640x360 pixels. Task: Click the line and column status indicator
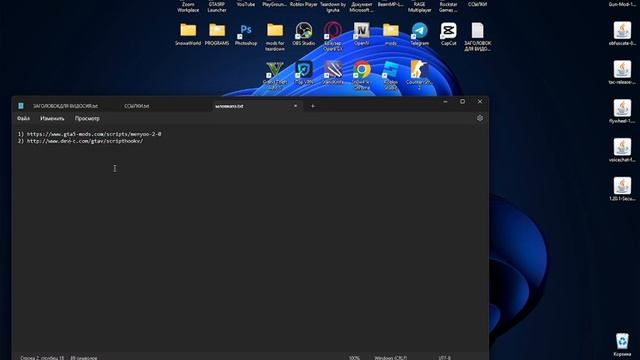(42, 358)
